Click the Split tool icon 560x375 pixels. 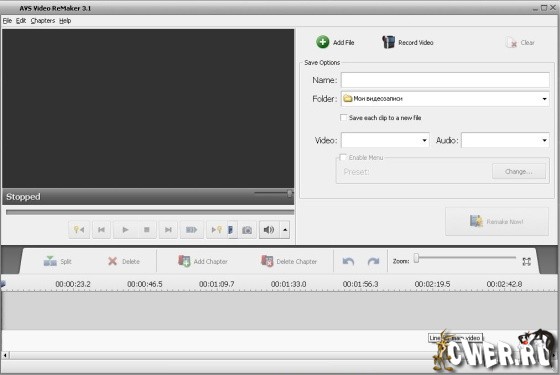tap(50, 261)
